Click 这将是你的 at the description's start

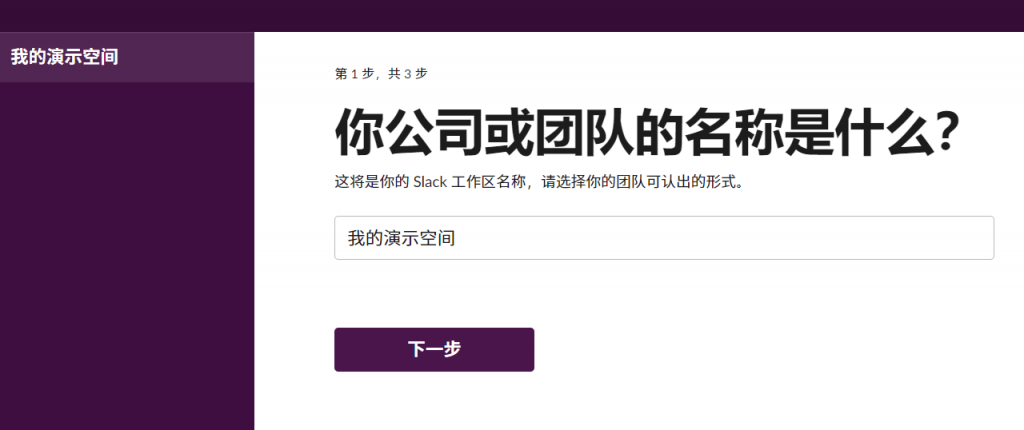[372, 182]
